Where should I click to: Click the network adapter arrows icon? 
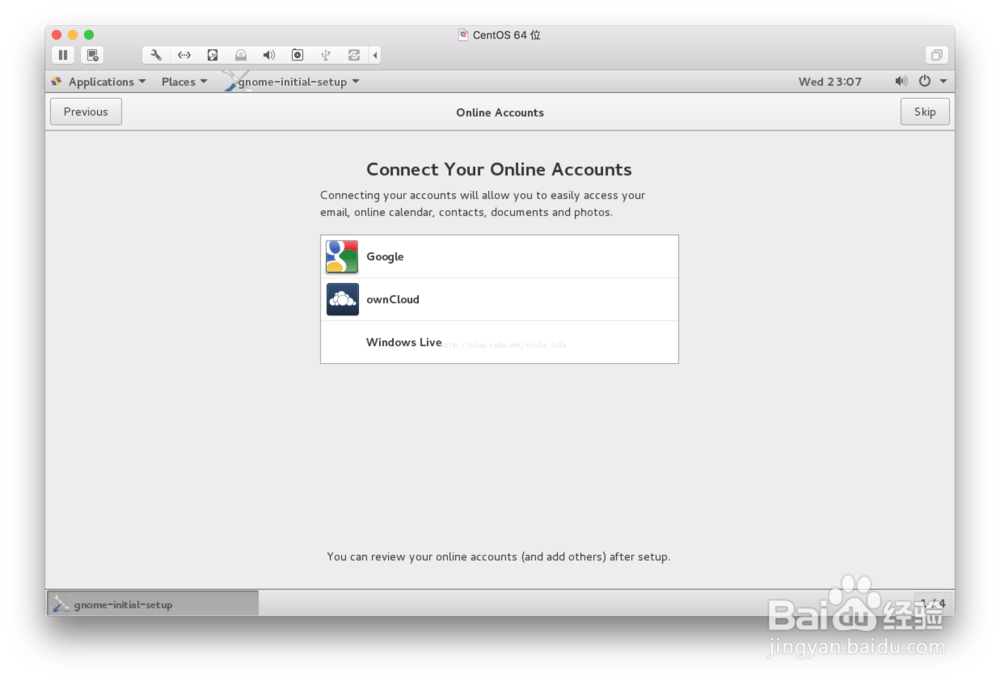pyautogui.click(x=184, y=55)
